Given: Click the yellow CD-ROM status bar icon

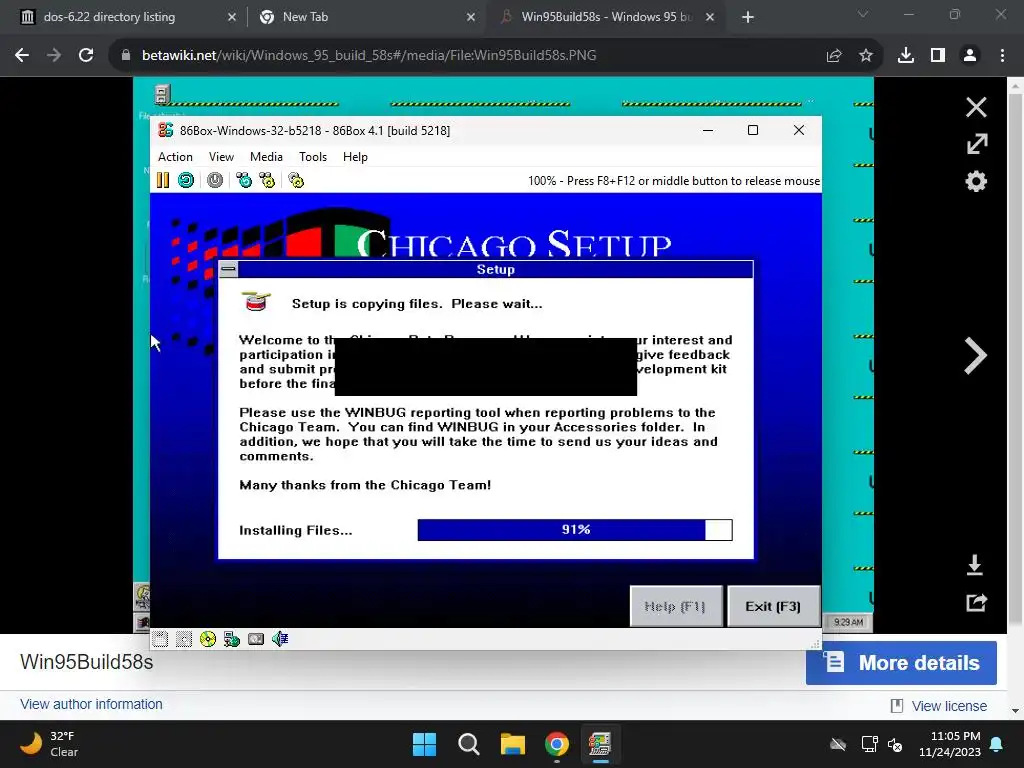Looking at the screenshot, I should [208, 639].
